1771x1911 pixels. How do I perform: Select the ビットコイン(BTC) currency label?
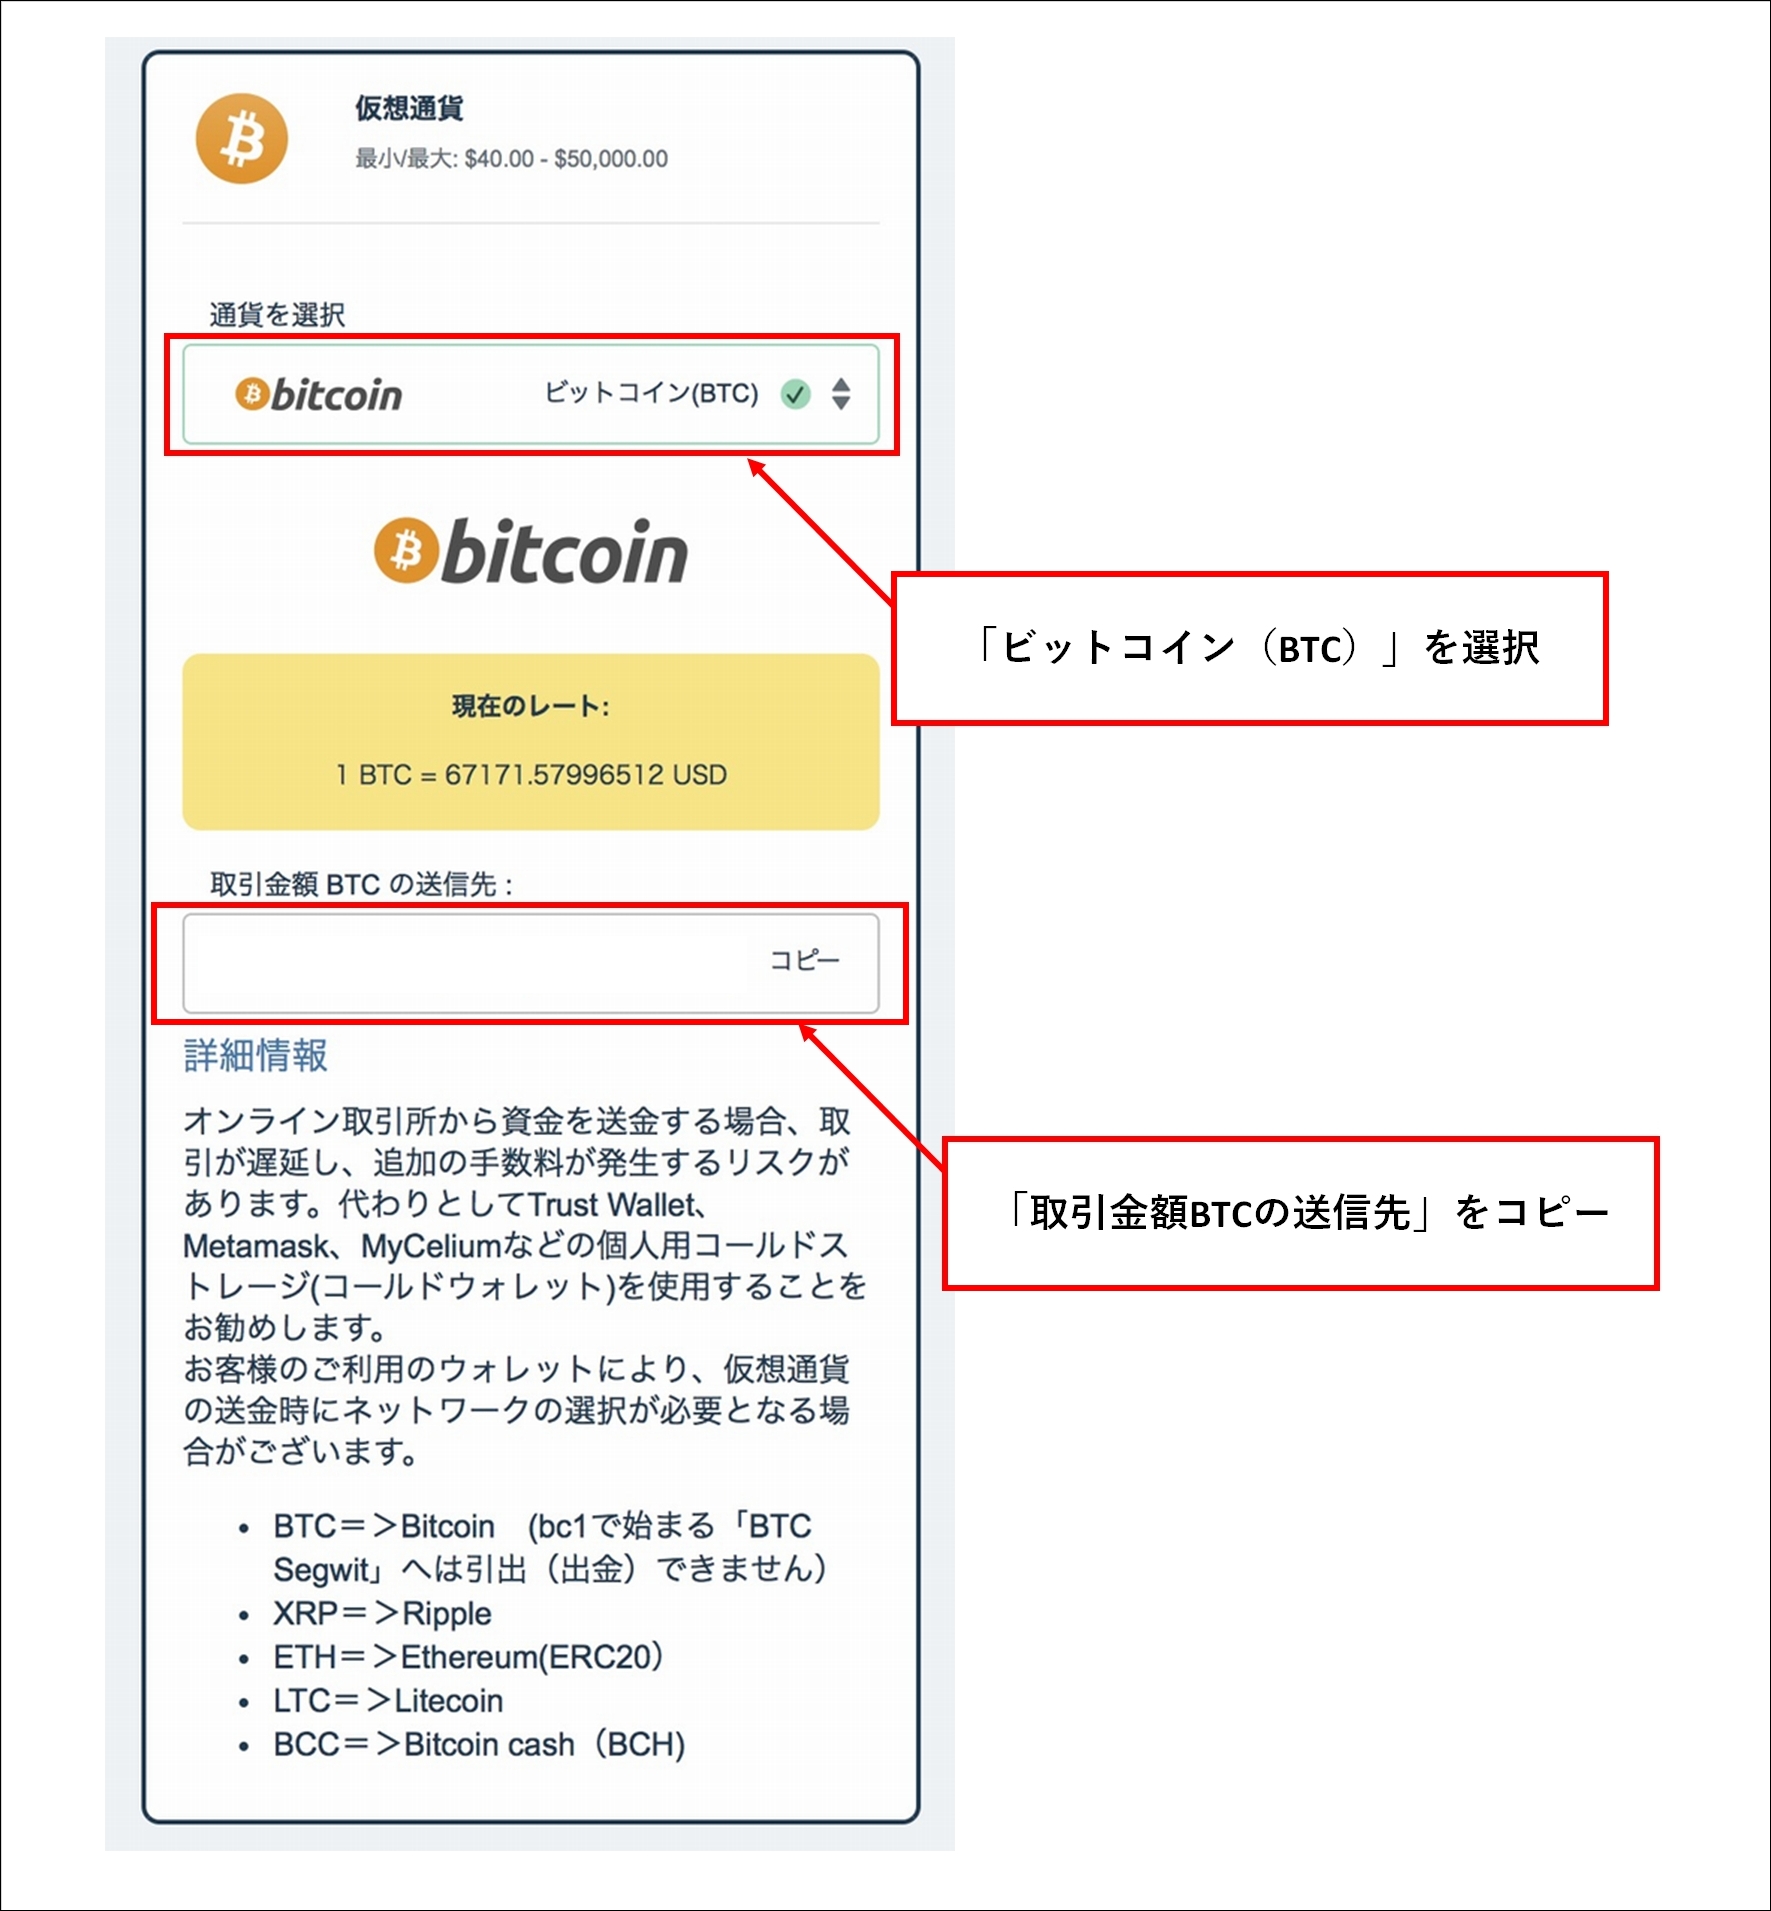click(651, 393)
